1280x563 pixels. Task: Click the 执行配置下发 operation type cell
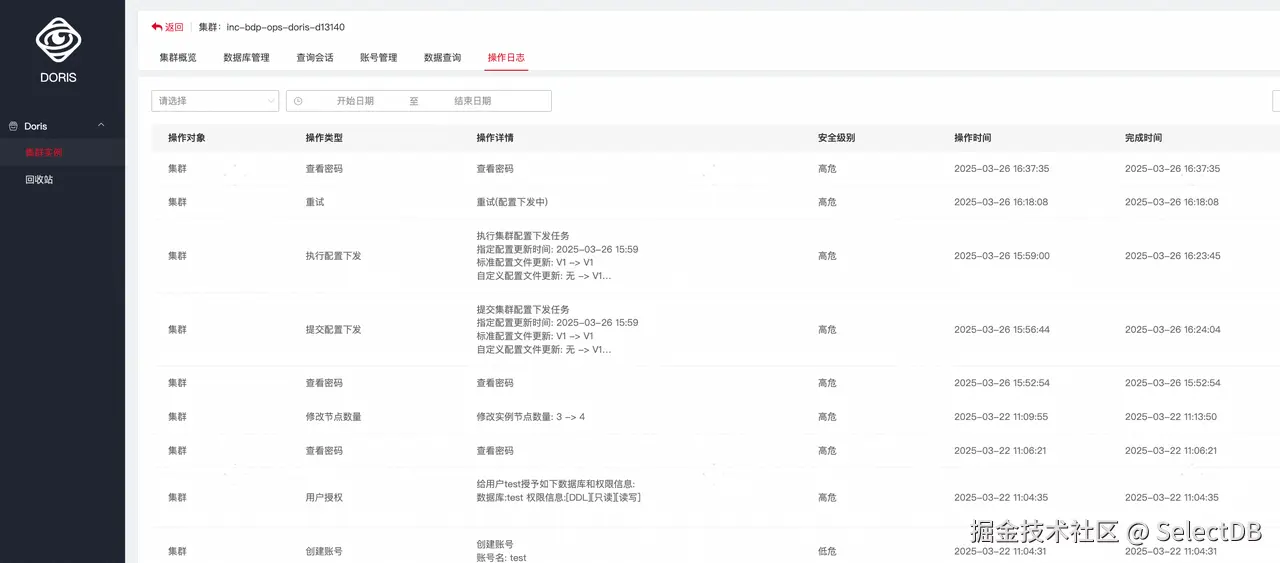(333, 256)
